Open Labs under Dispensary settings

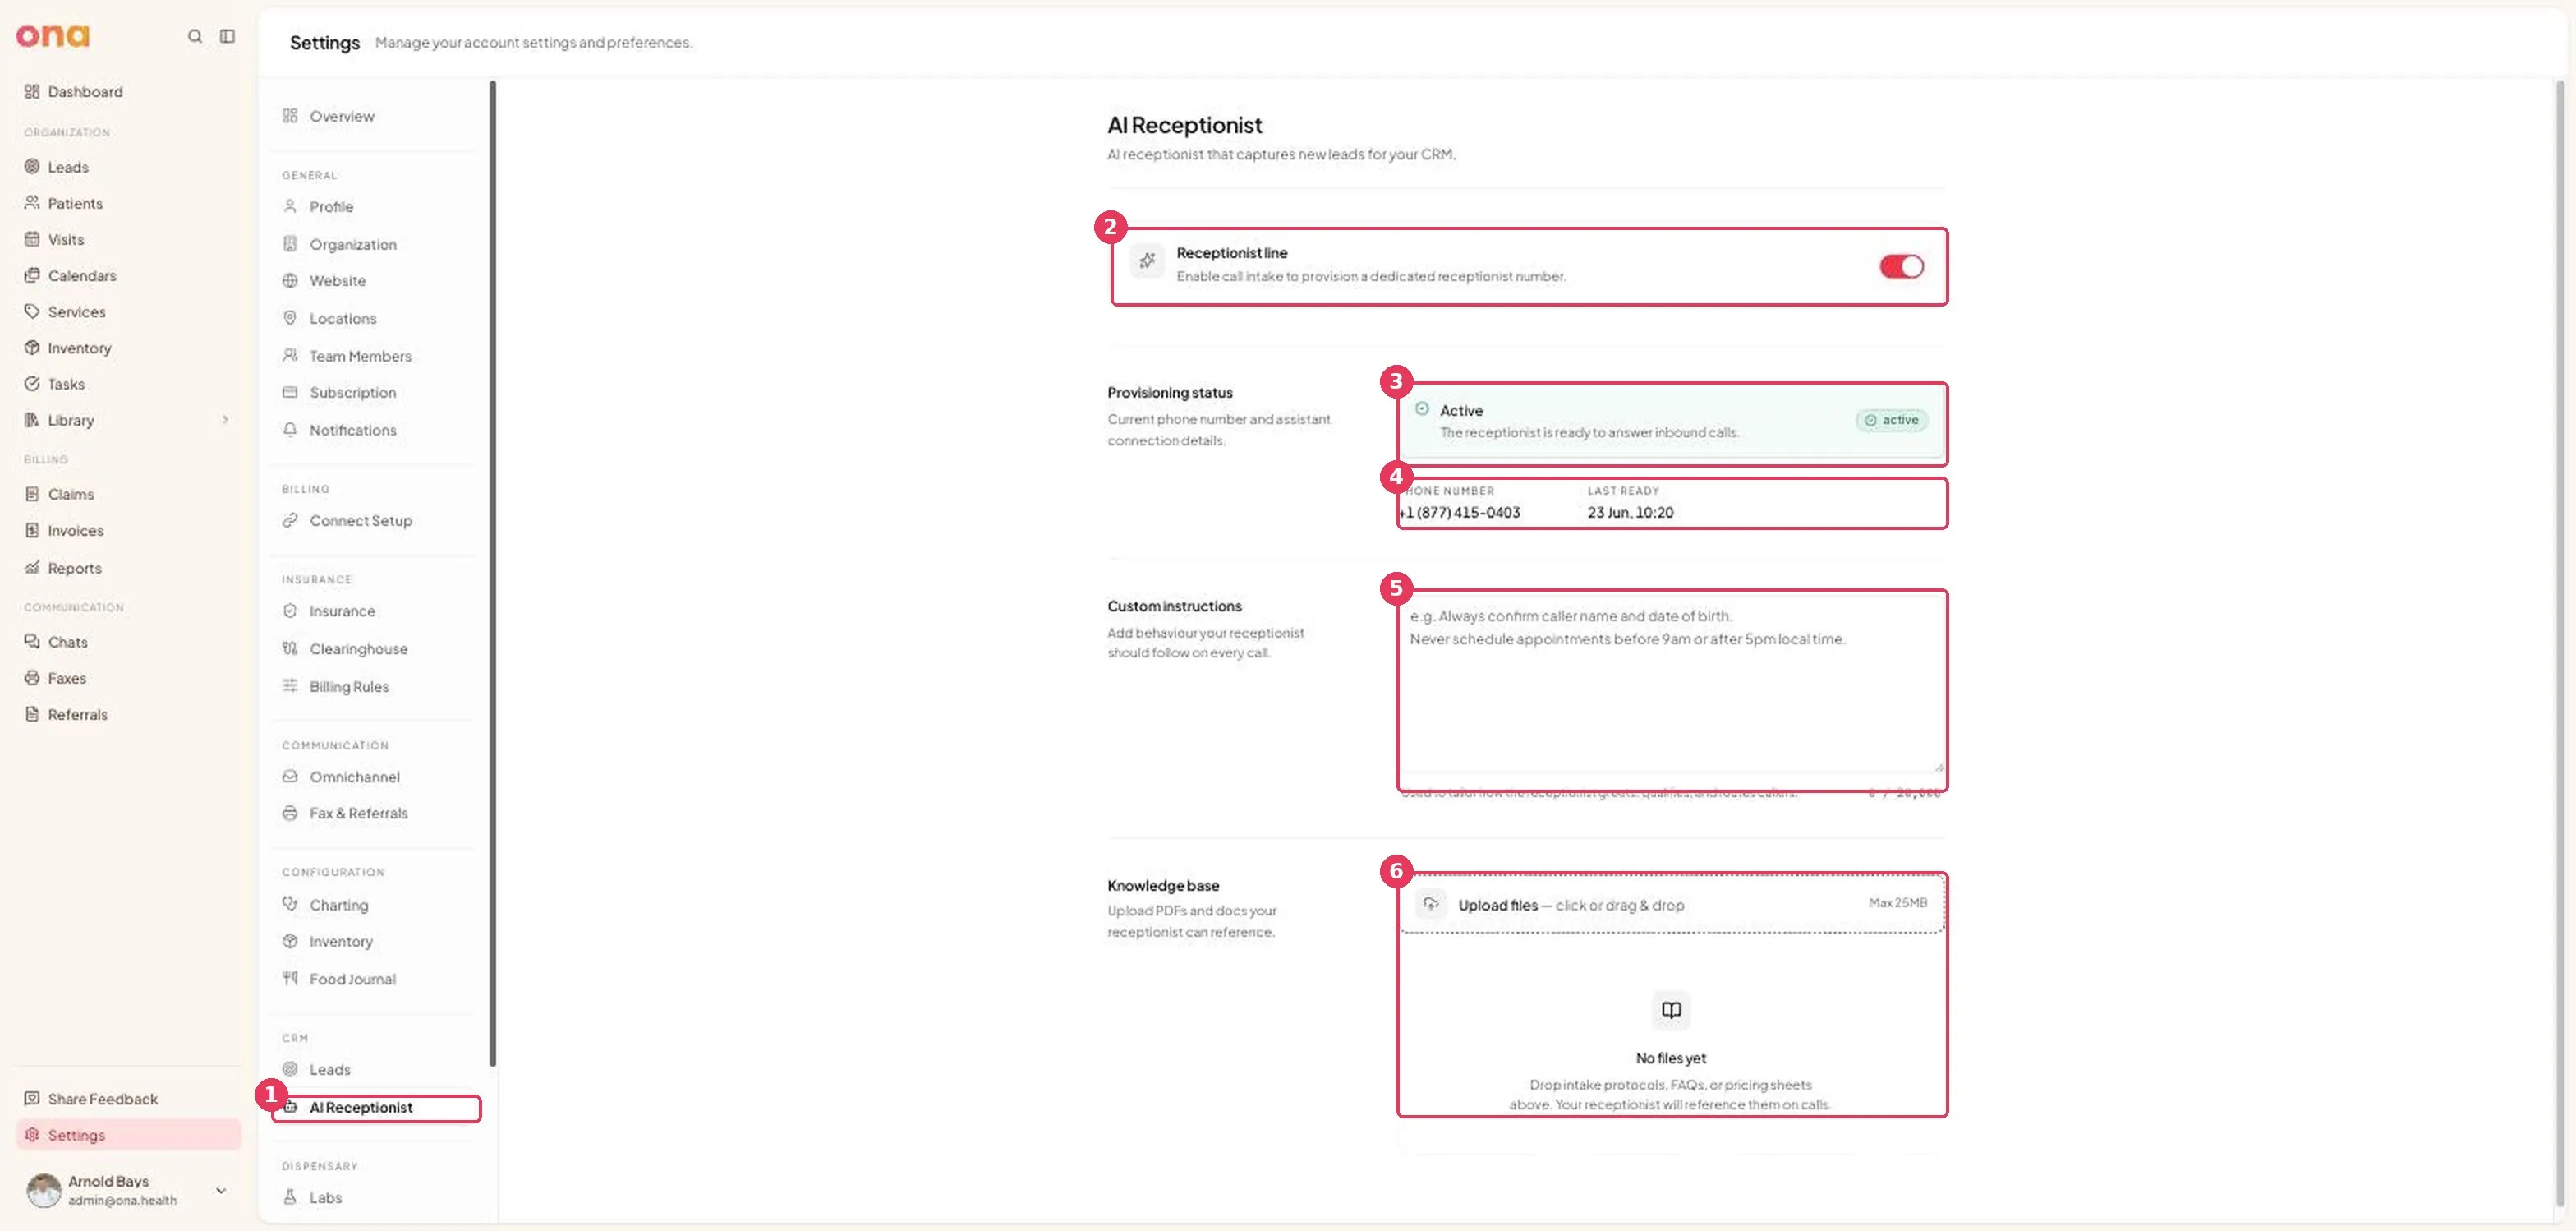click(x=325, y=1198)
